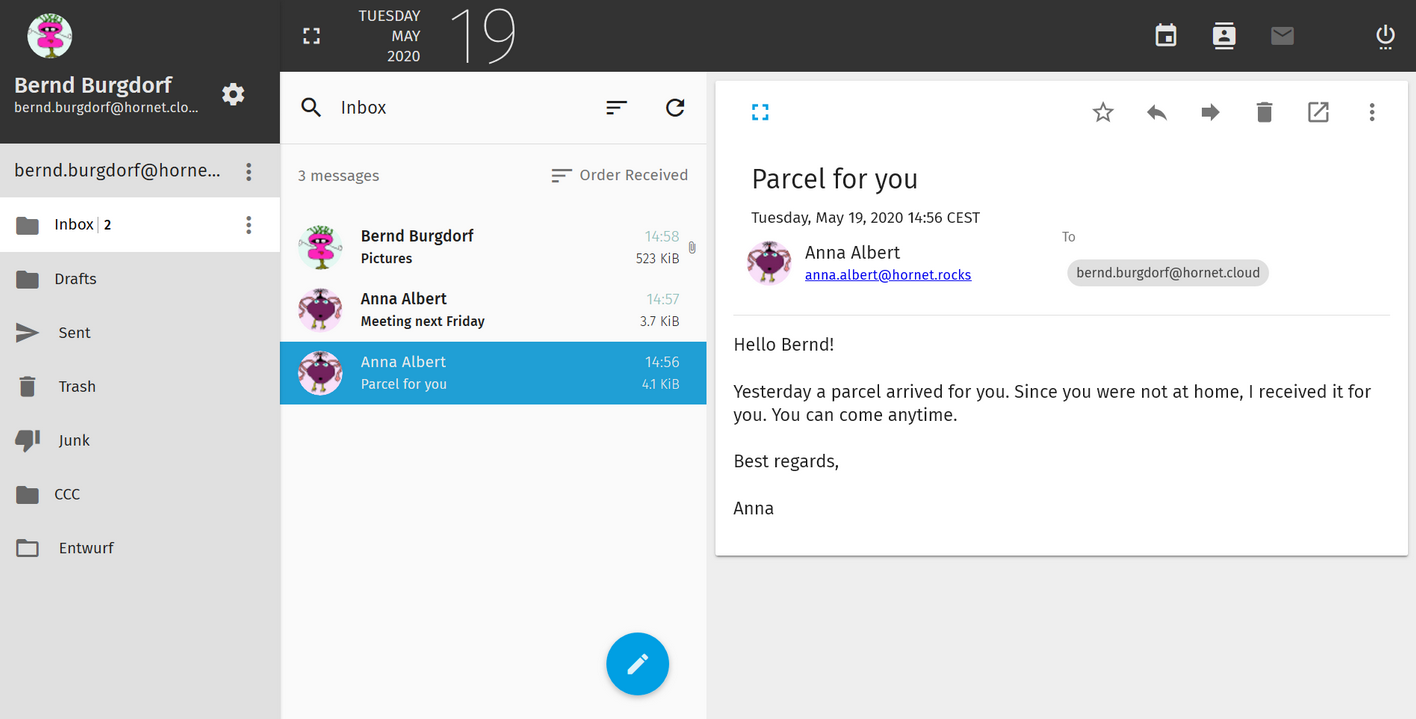Open preferences gear icon

coord(233,94)
